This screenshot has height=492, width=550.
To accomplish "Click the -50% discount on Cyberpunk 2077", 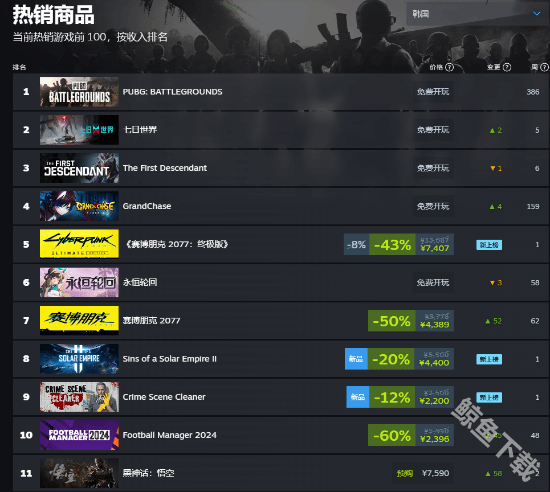I will click(391, 321).
